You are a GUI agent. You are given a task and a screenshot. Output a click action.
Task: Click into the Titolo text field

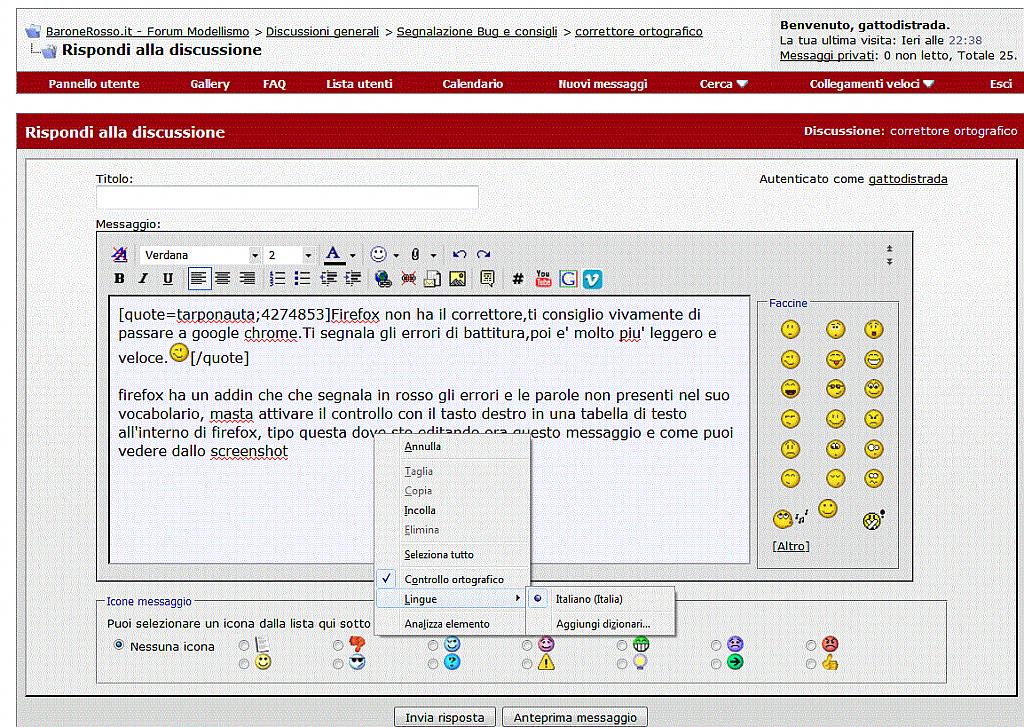(x=287, y=198)
